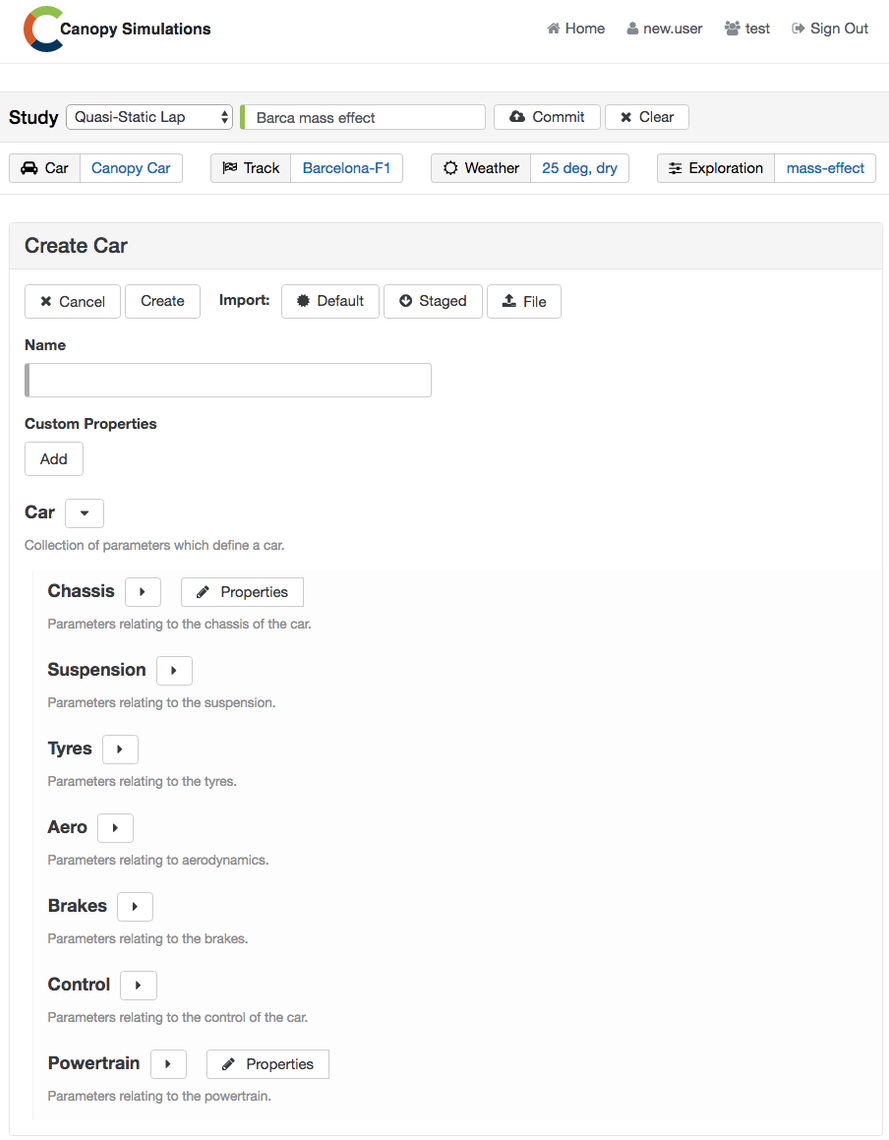889x1140 pixels.
Task: Expand the Tyres section
Action: [120, 749]
